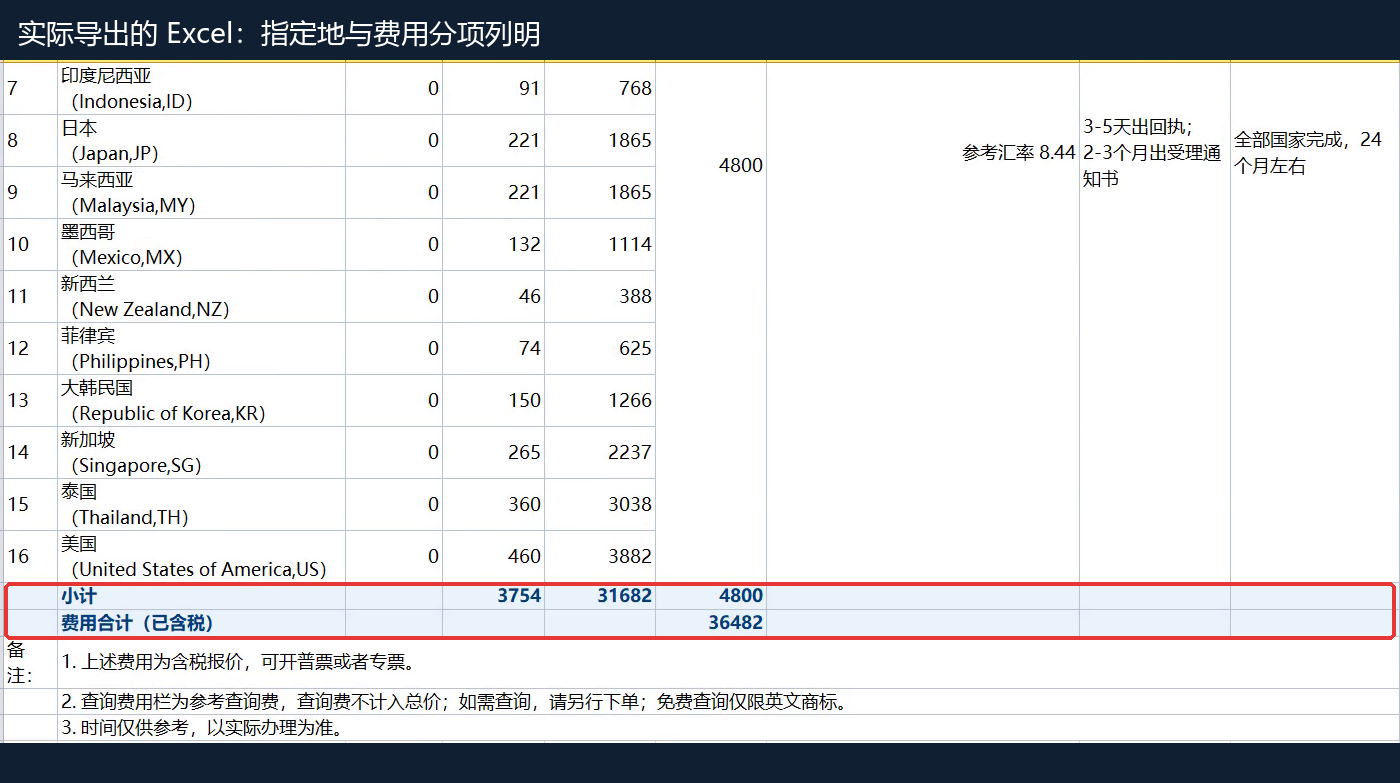The height and width of the screenshot is (783, 1400).
Task: Select value 221 in the Japan row
Action: pos(494,140)
